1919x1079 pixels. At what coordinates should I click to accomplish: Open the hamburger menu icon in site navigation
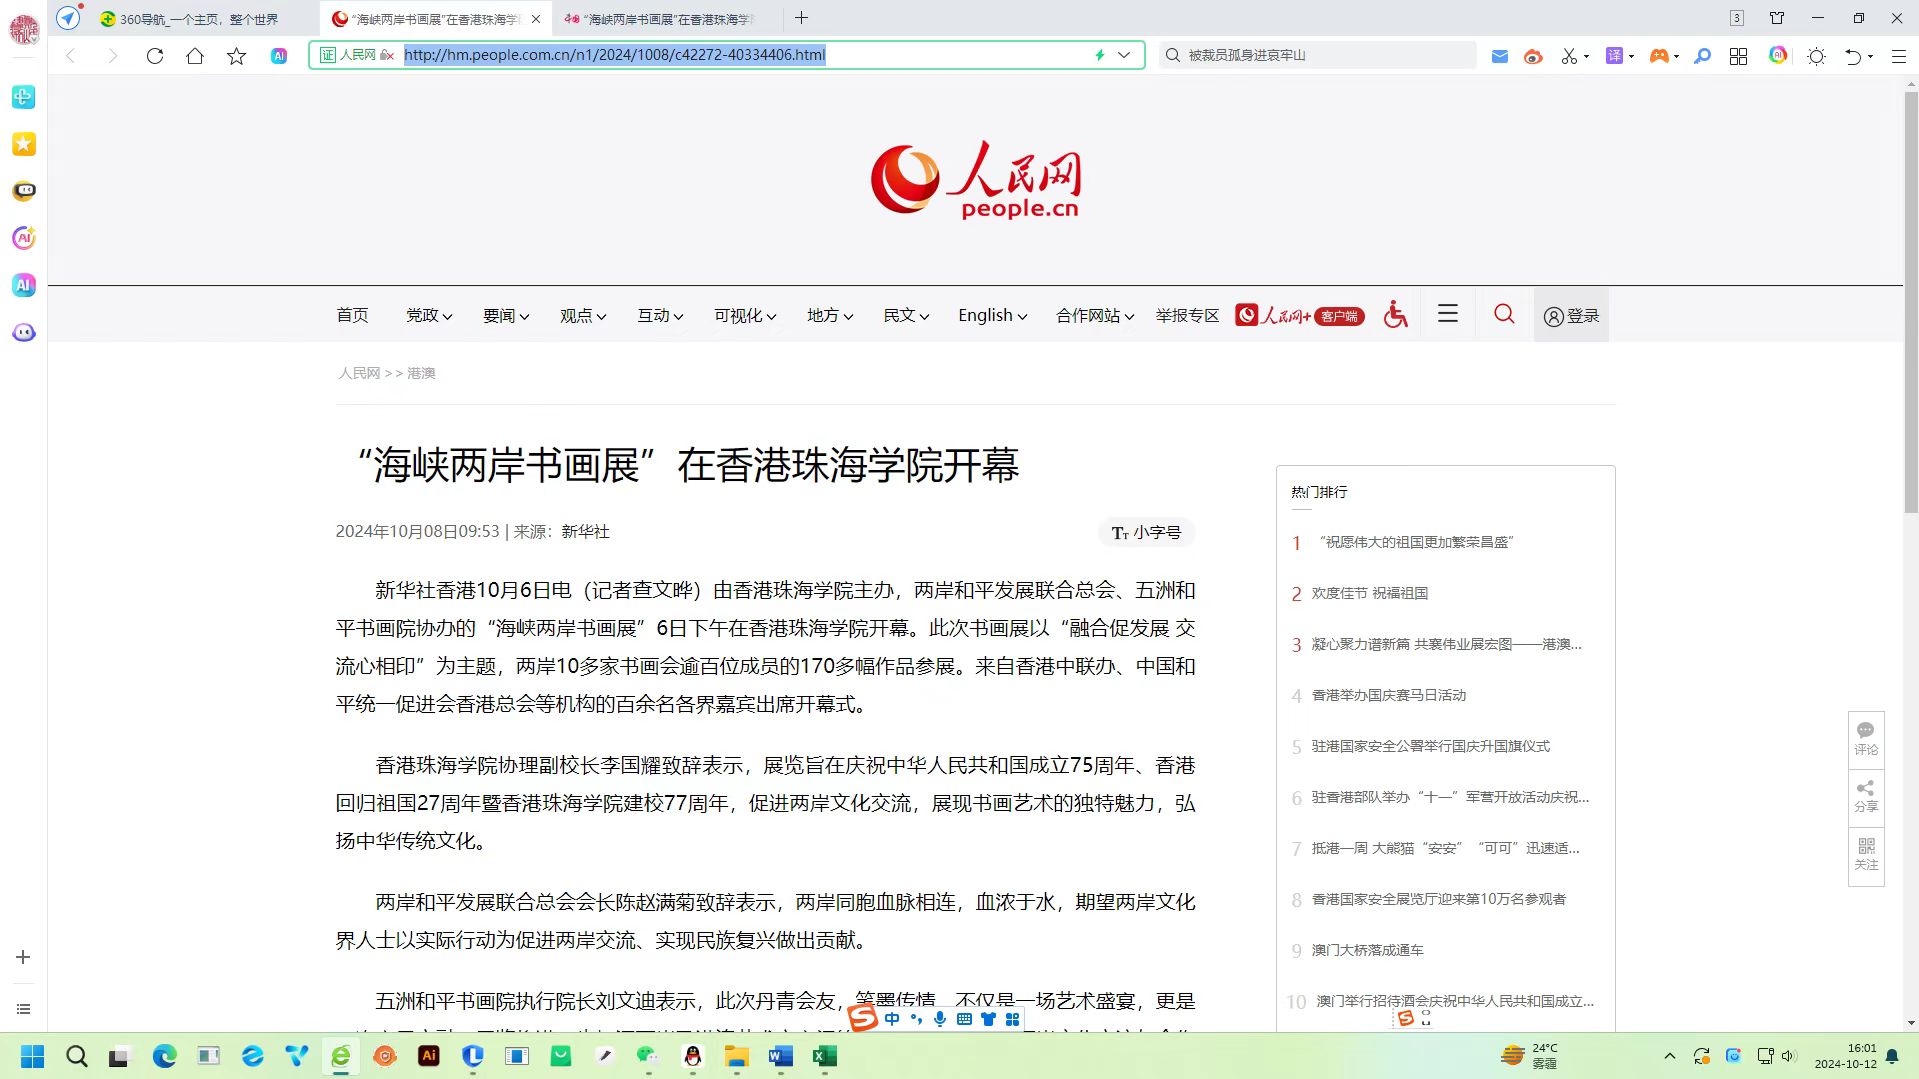(x=1447, y=314)
